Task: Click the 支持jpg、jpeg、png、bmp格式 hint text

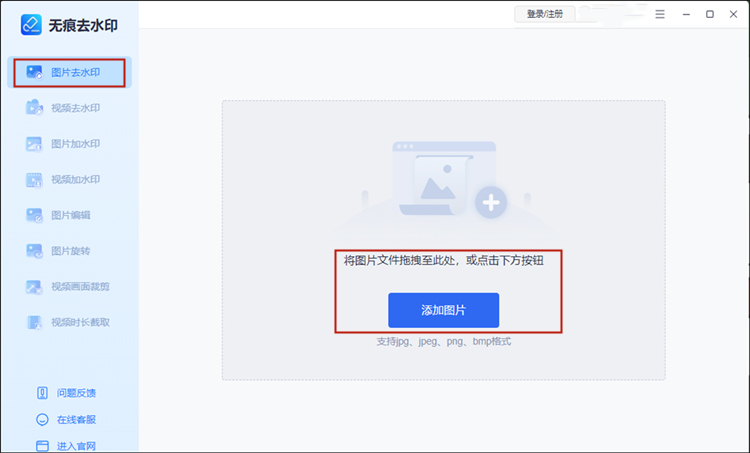Action: (x=443, y=342)
